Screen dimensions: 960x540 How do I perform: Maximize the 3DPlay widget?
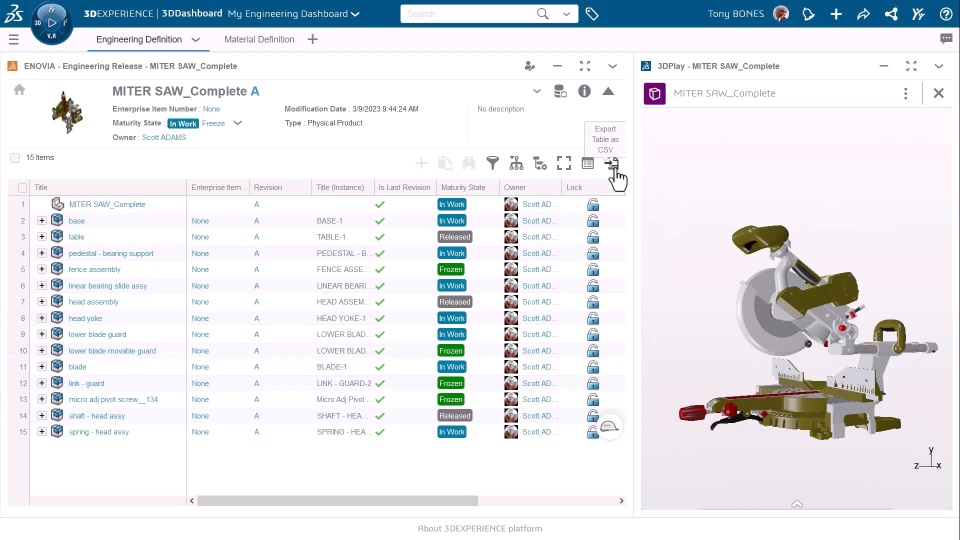point(911,66)
